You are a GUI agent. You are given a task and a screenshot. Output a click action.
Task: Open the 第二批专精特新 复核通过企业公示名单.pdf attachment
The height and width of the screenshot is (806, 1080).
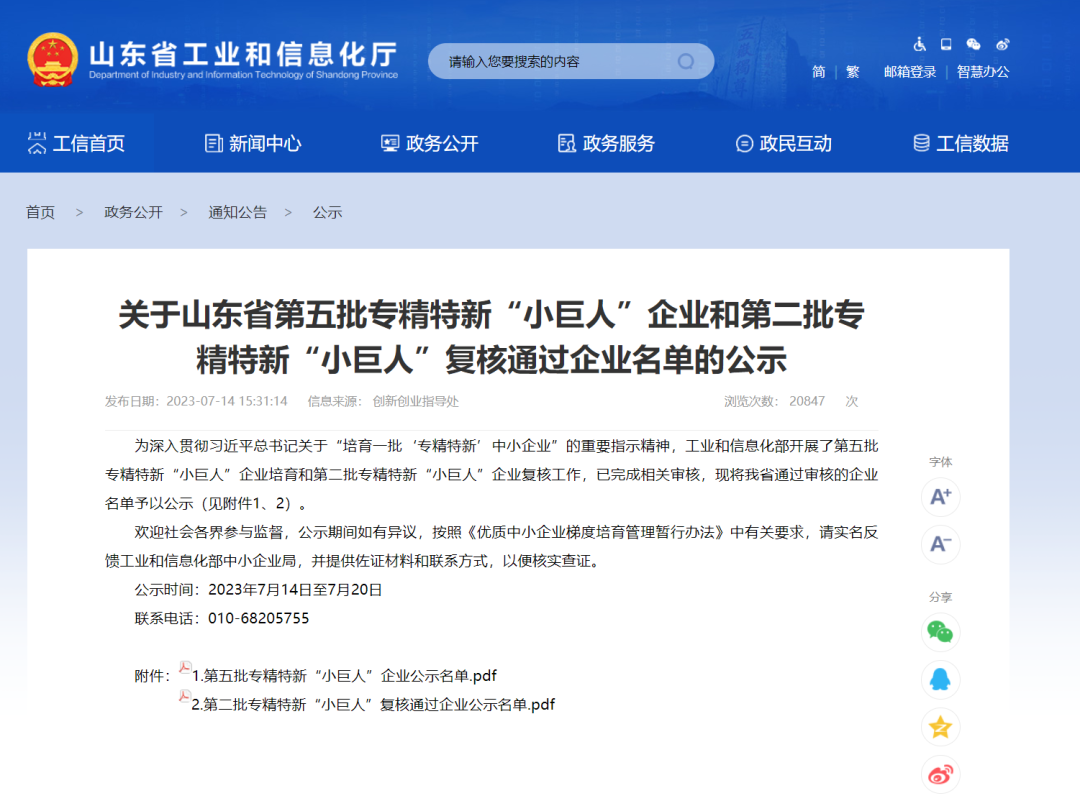[x=372, y=705]
